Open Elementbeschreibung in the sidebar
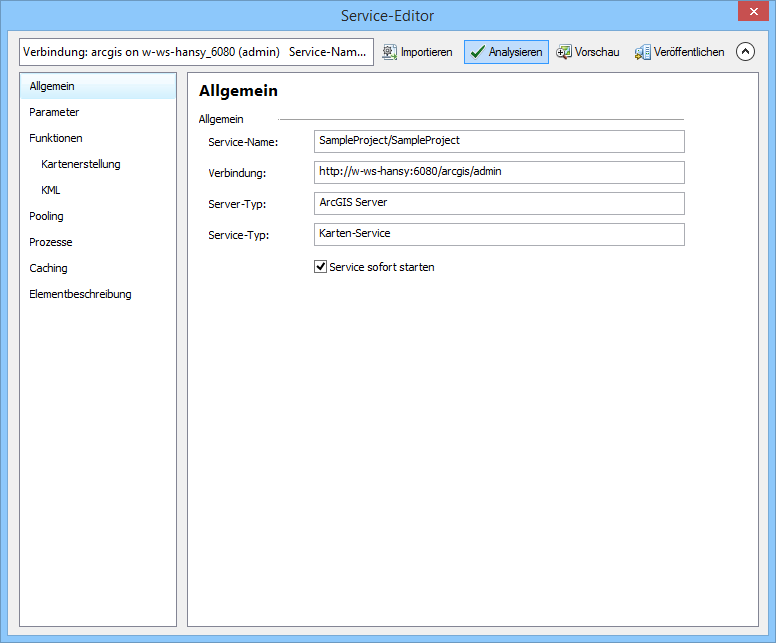This screenshot has width=776, height=643. coord(80,294)
